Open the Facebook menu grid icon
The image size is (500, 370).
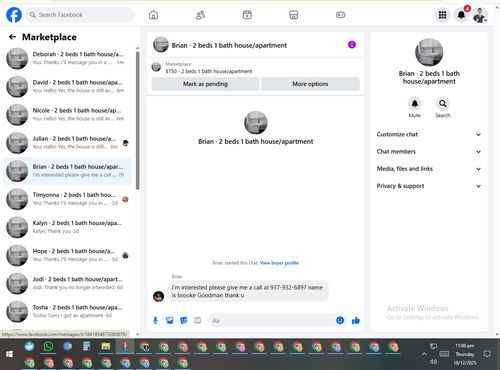coord(442,15)
